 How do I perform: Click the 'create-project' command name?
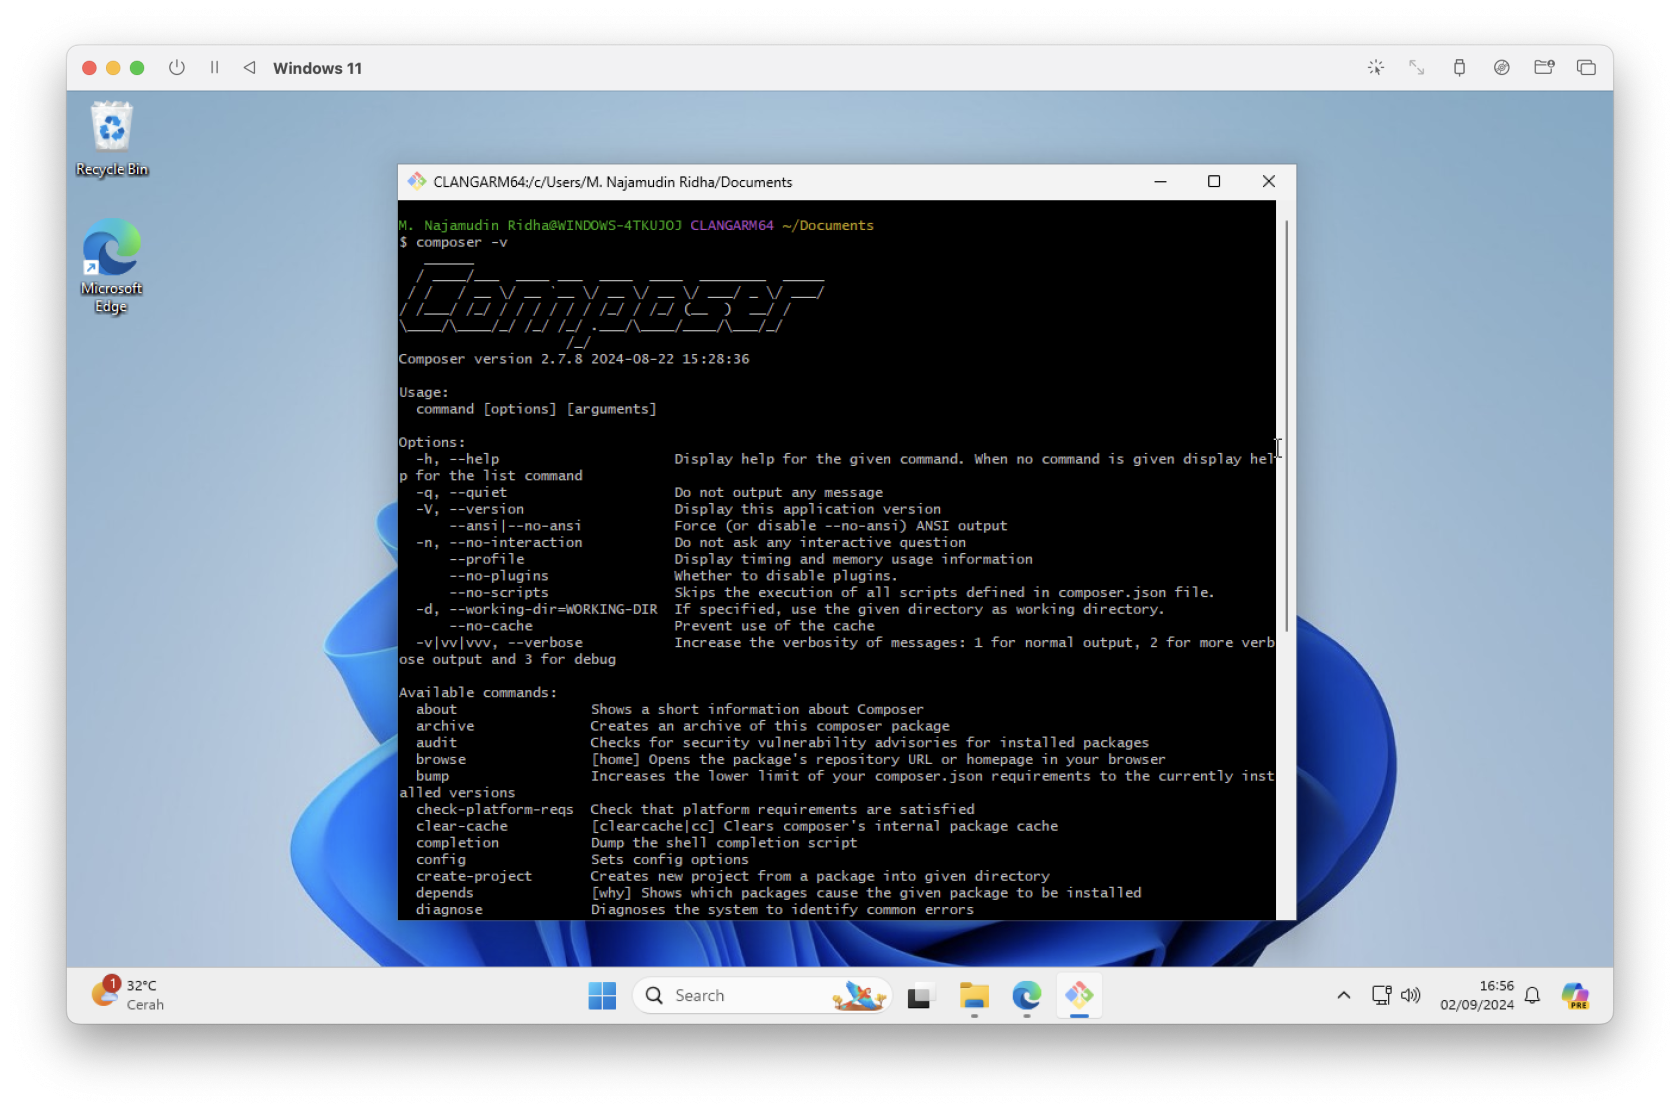474,876
